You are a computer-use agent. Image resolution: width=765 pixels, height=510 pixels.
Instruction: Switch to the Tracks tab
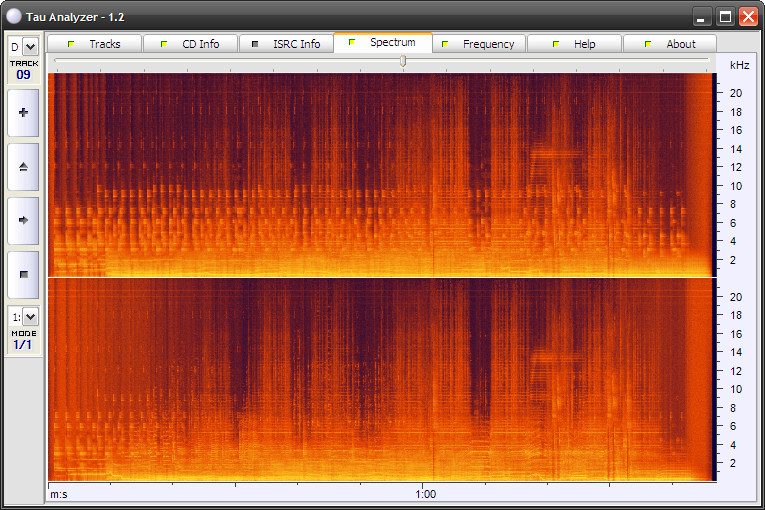pyautogui.click(x=94, y=44)
